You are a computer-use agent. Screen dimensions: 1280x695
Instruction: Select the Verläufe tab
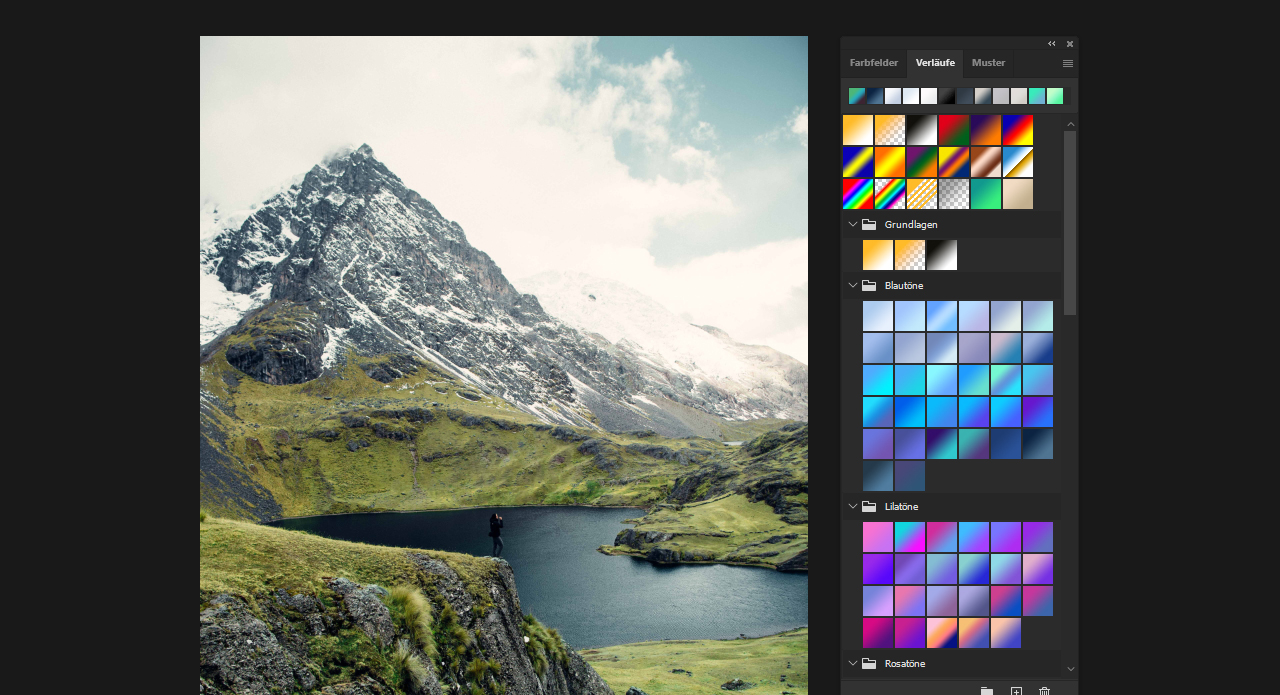tap(935, 63)
